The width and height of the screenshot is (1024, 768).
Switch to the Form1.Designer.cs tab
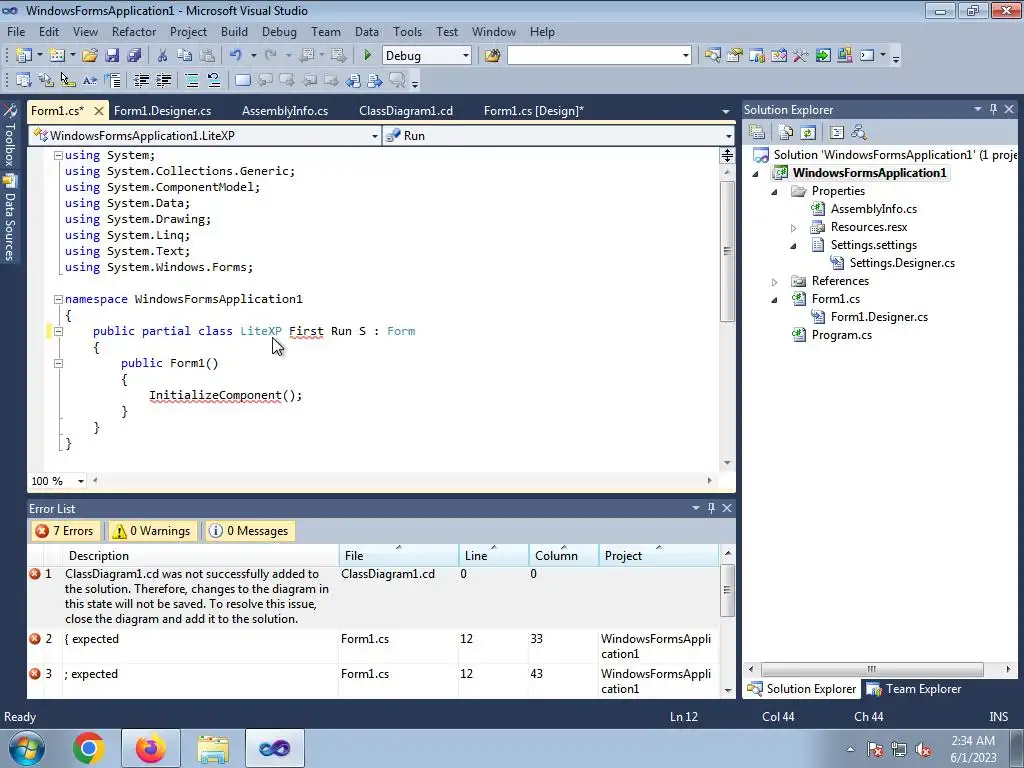(163, 110)
